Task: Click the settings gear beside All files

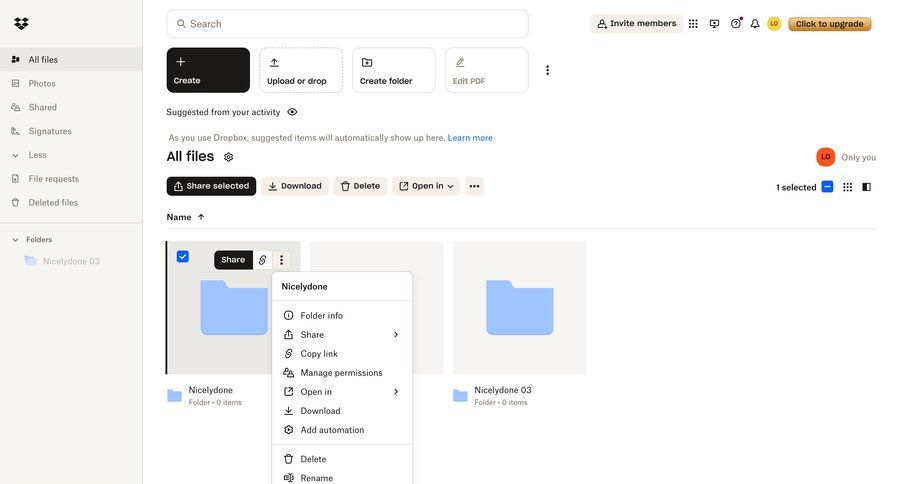Action: [228, 157]
